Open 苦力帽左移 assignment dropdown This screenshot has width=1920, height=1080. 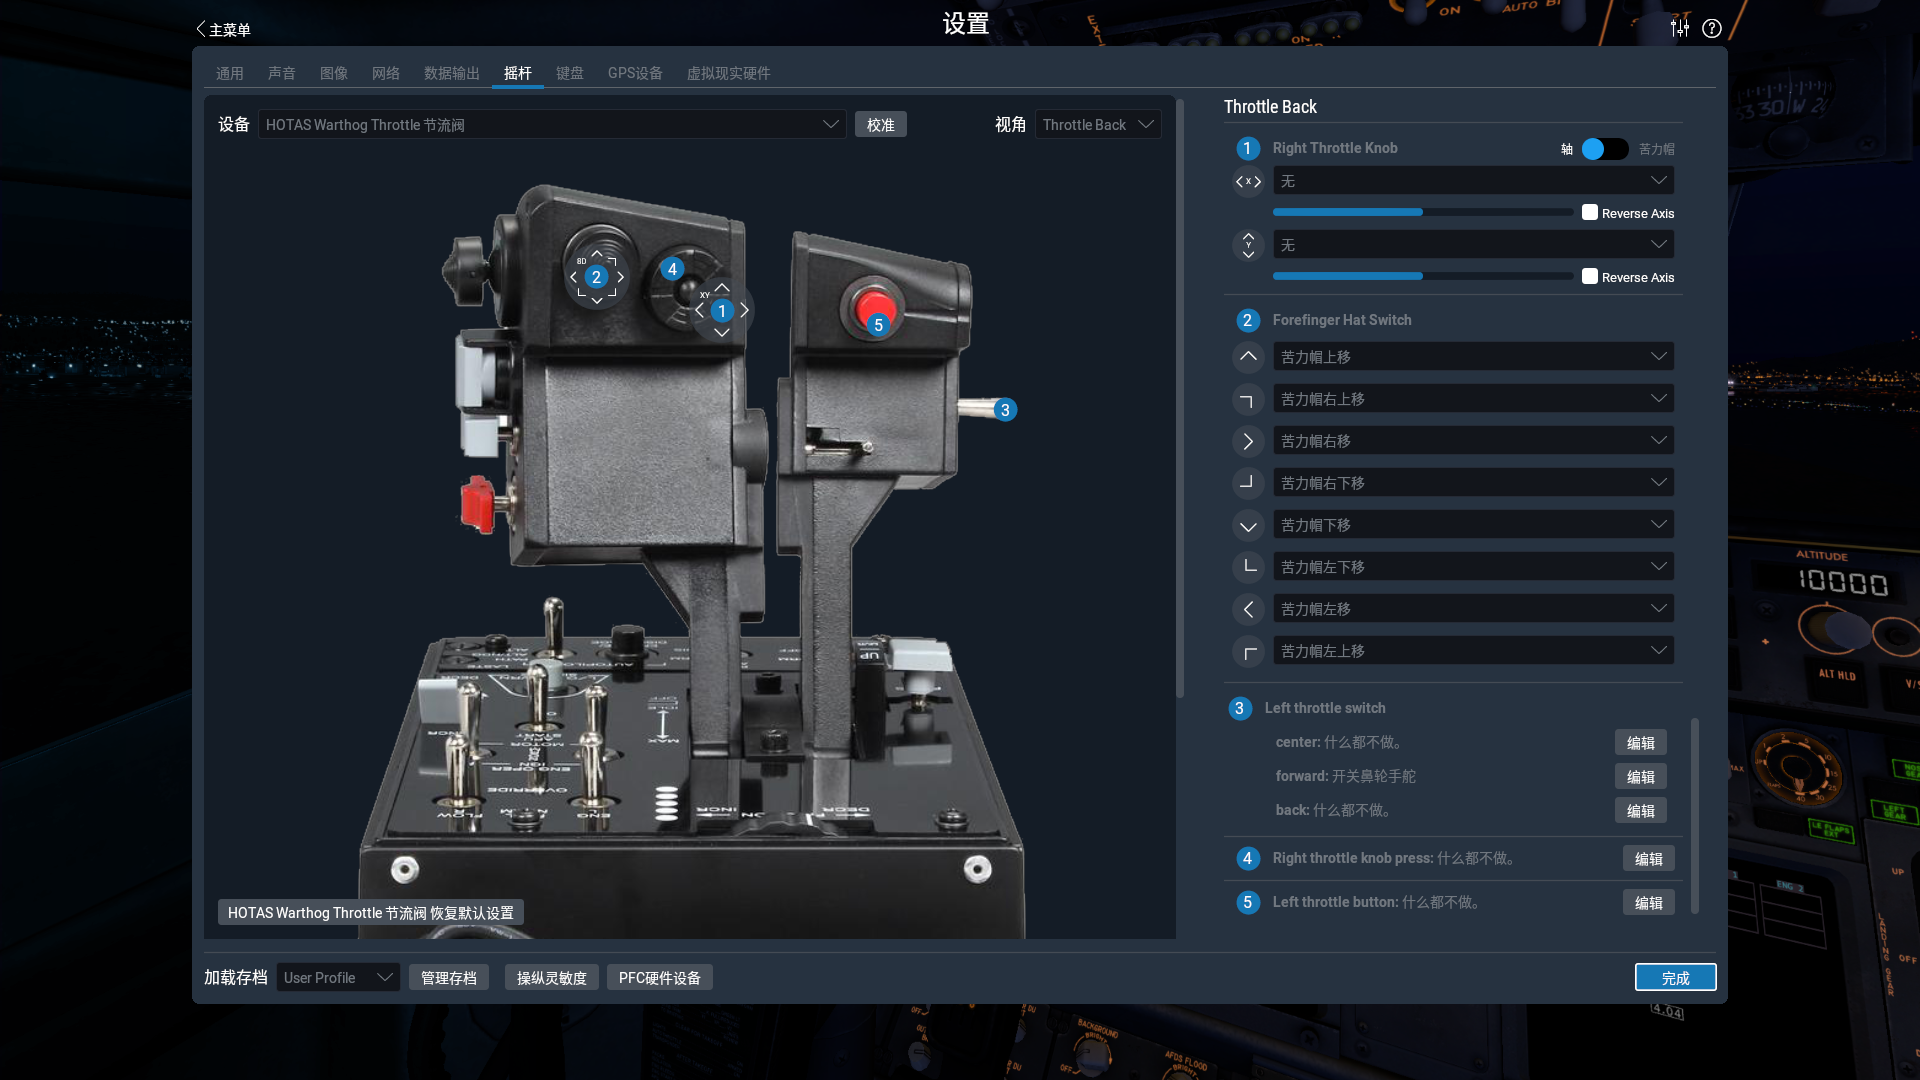(x=1473, y=609)
